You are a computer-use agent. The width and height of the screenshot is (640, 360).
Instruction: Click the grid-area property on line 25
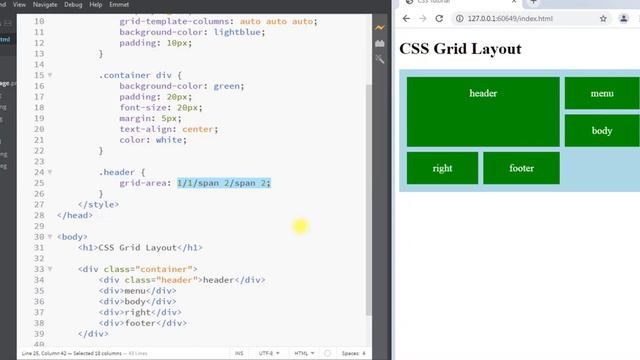(x=143, y=183)
